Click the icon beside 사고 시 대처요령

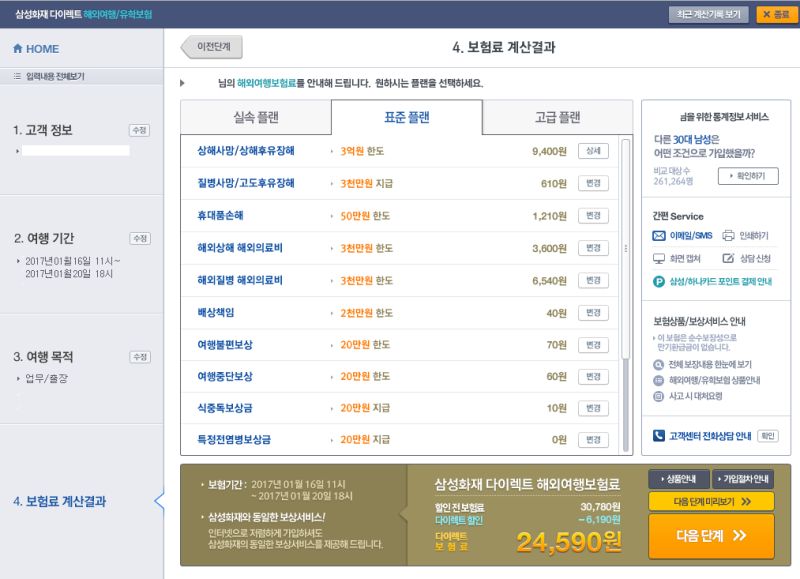659,396
